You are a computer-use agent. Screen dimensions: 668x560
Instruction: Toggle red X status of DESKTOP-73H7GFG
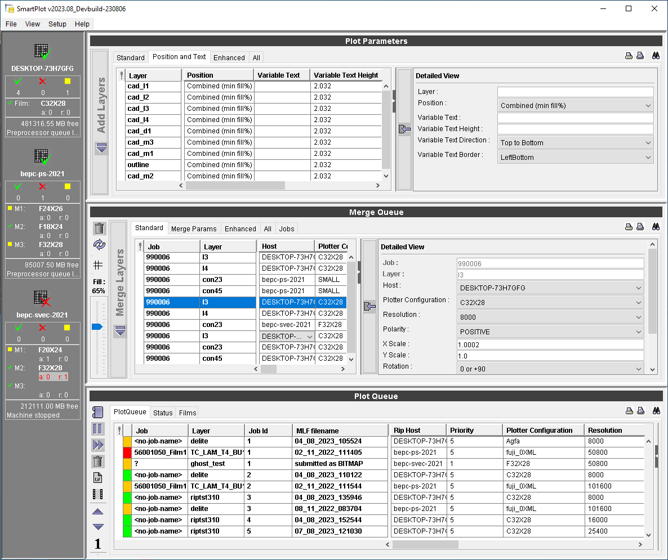coord(42,81)
